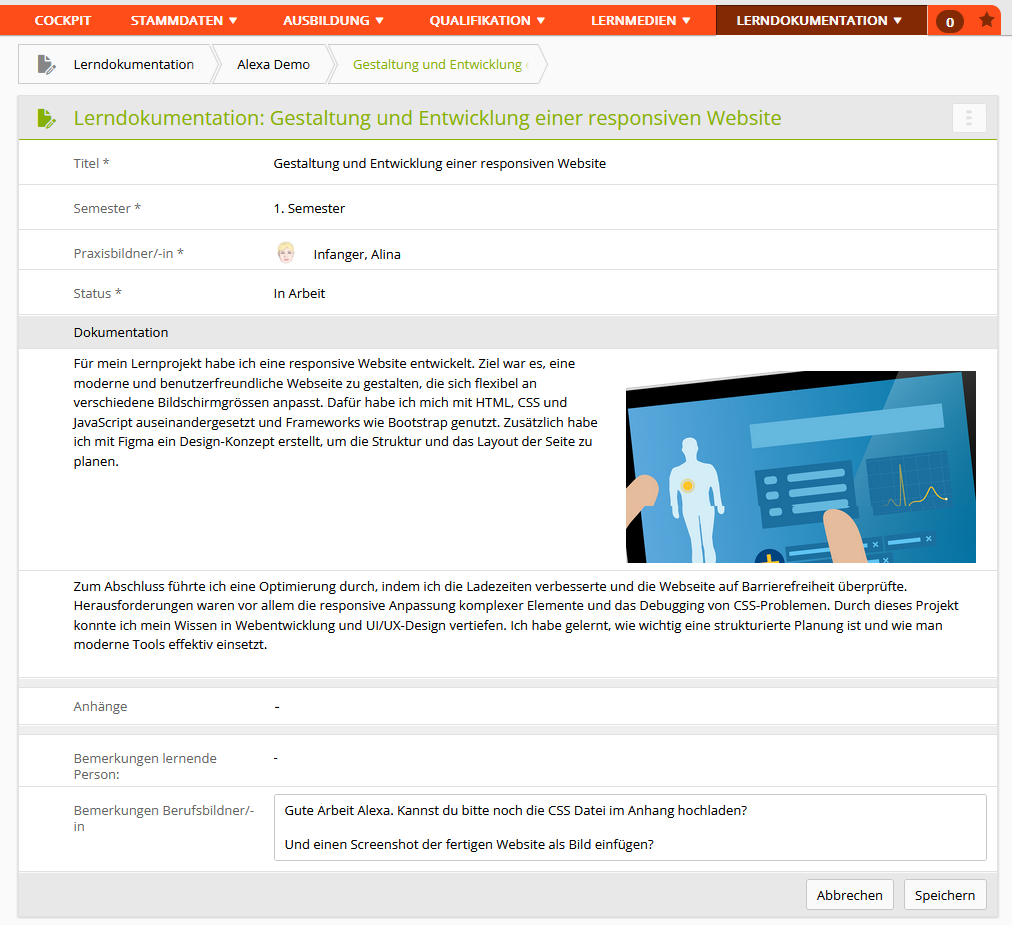
Task: Open the Qualifikation dropdown menu
Action: pyautogui.click(x=487, y=20)
